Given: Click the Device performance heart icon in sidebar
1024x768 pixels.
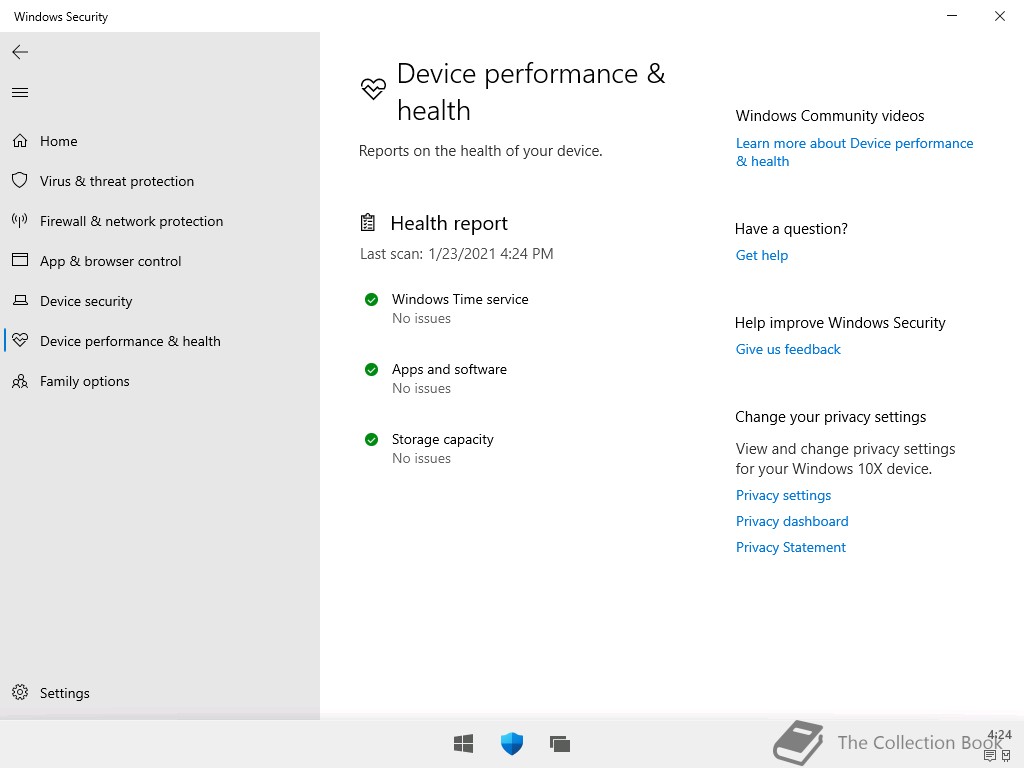Looking at the screenshot, I should 20,340.
